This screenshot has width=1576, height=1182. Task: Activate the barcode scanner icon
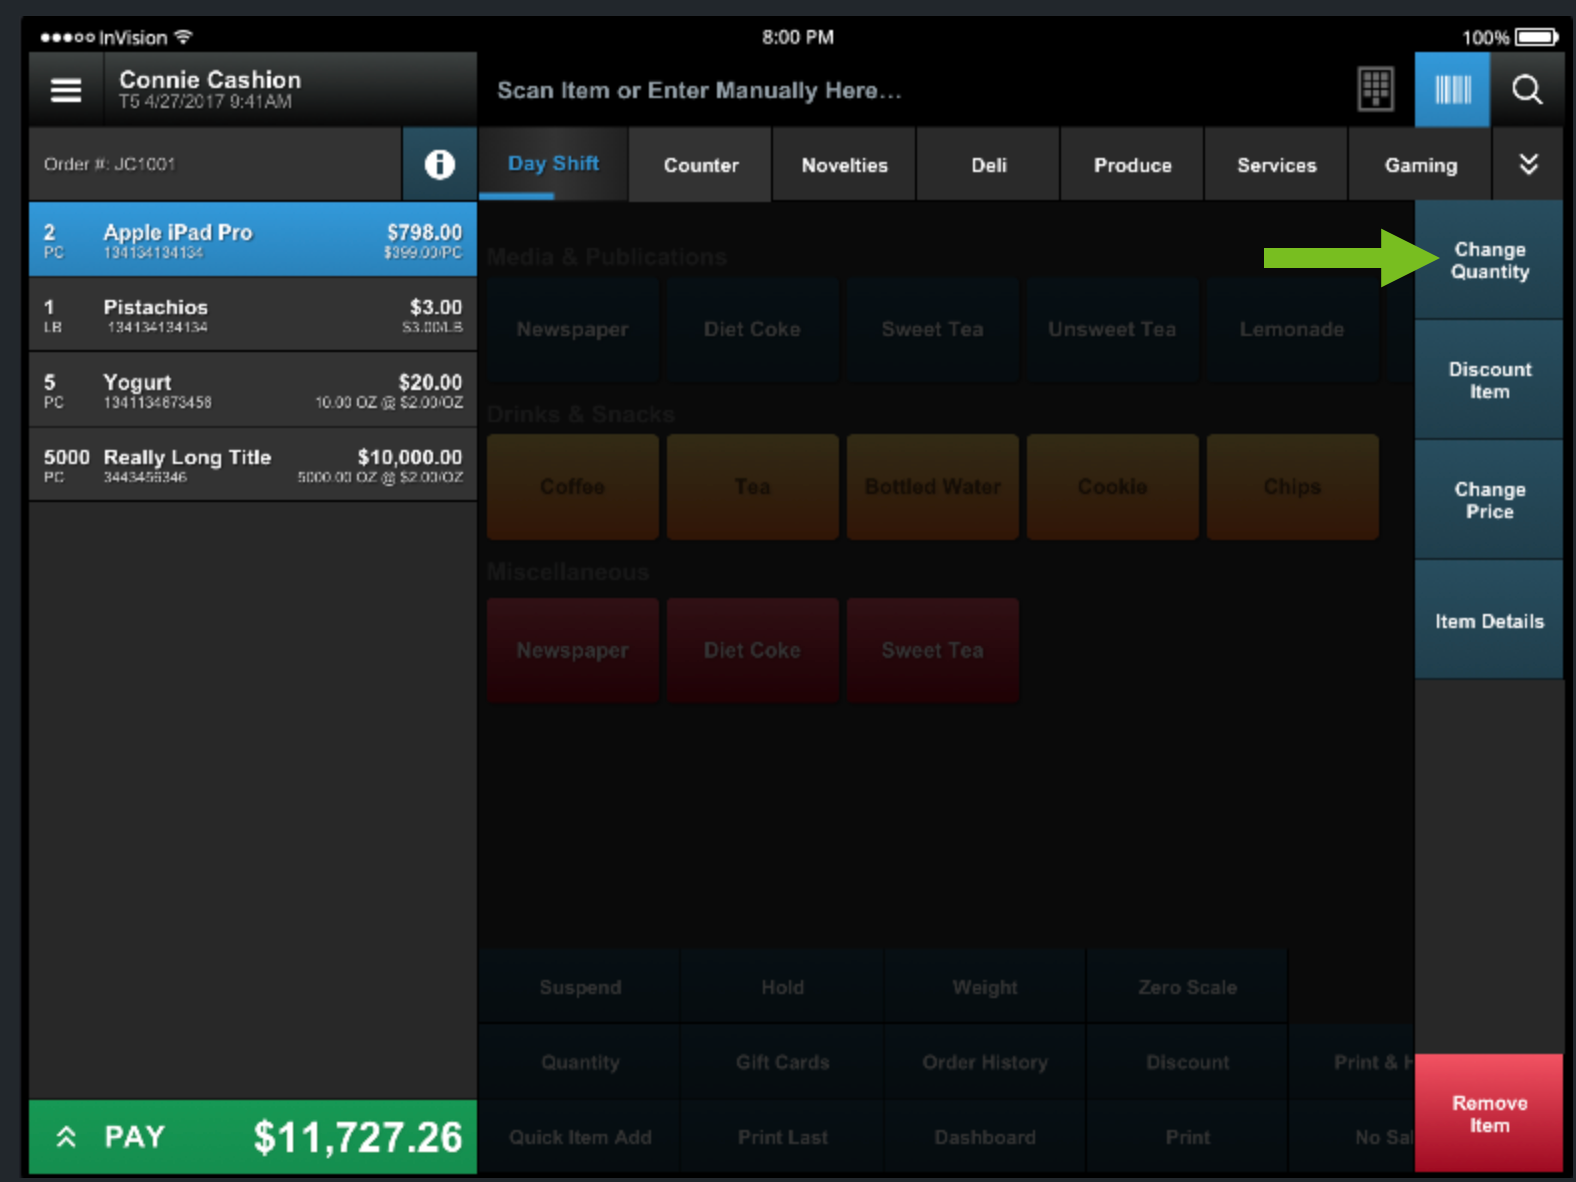coord(1452,90)
